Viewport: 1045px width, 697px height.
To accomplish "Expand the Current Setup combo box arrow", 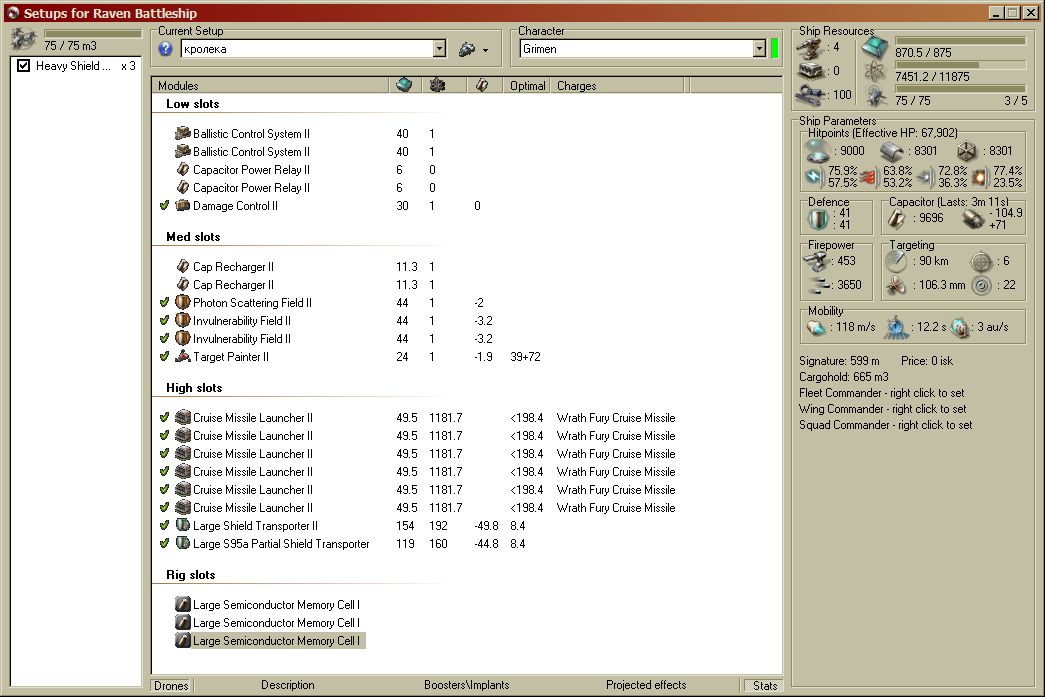I will point(439,49).
